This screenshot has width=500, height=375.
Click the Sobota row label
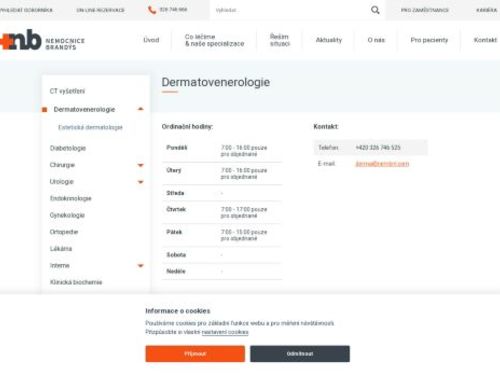point(176,255)
